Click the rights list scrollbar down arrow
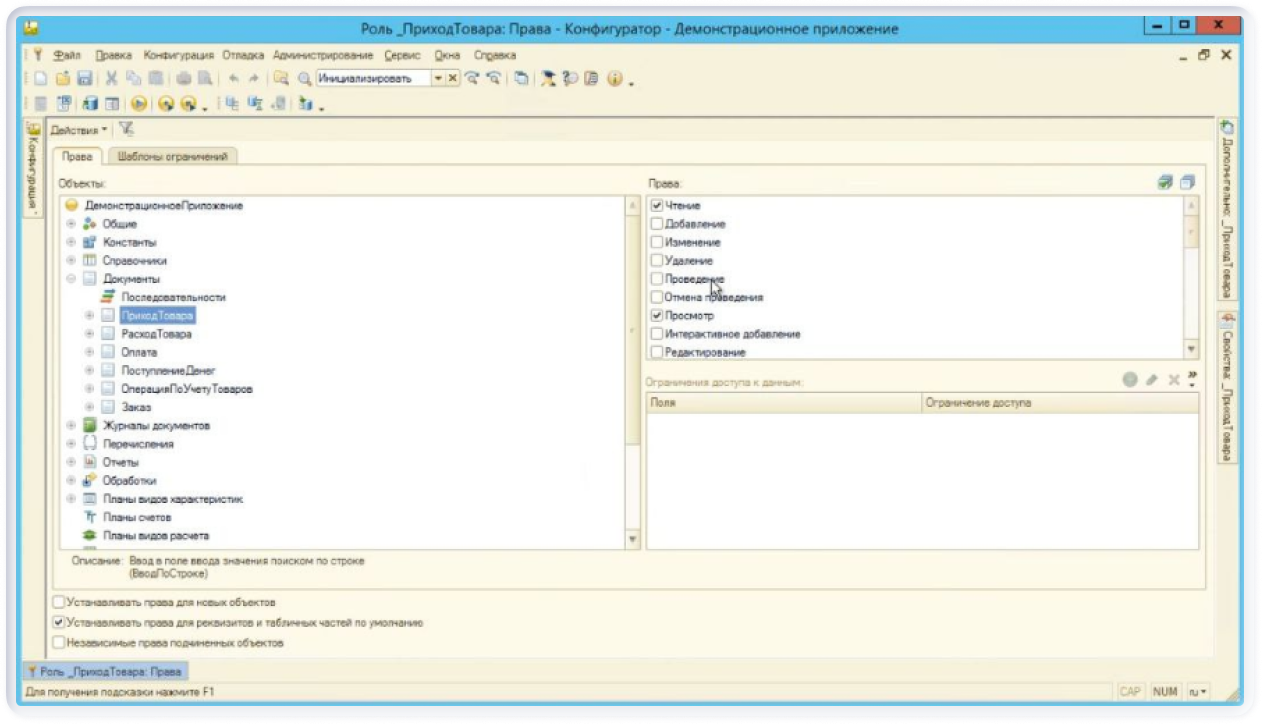1262x724 pixels. coord(1190,350)
